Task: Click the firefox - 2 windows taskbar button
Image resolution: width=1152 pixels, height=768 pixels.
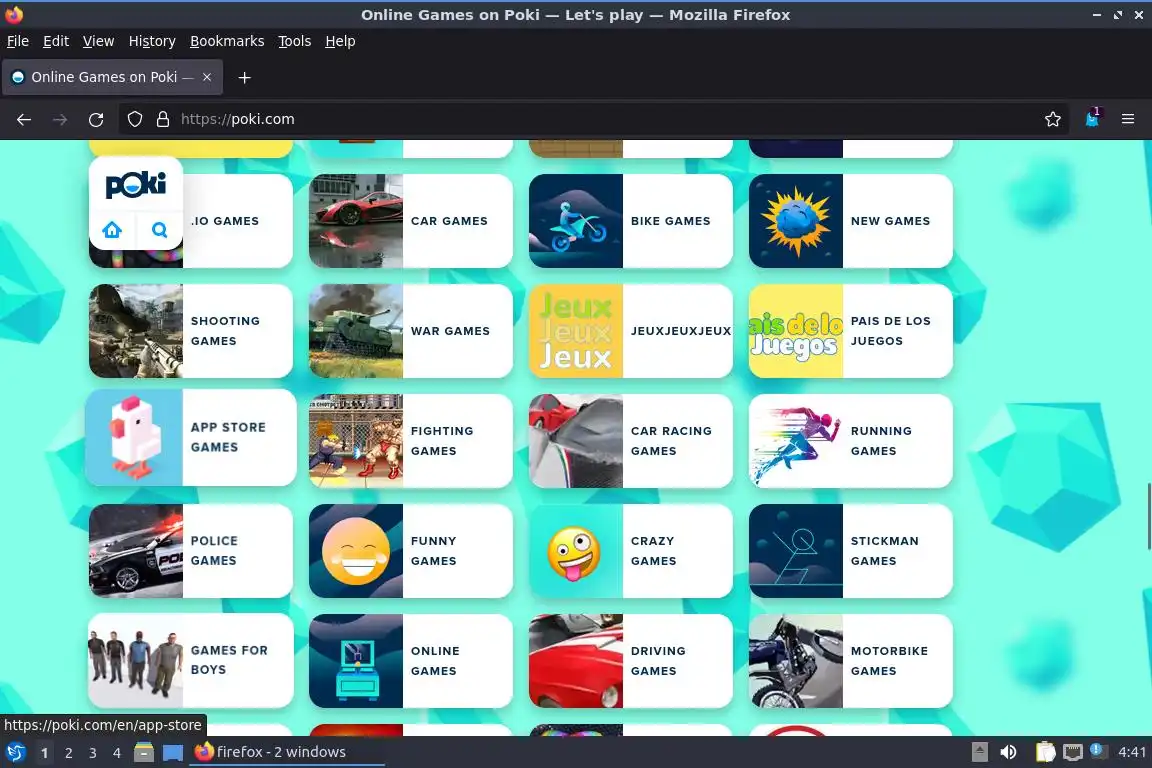Action: tap(287, 752)
